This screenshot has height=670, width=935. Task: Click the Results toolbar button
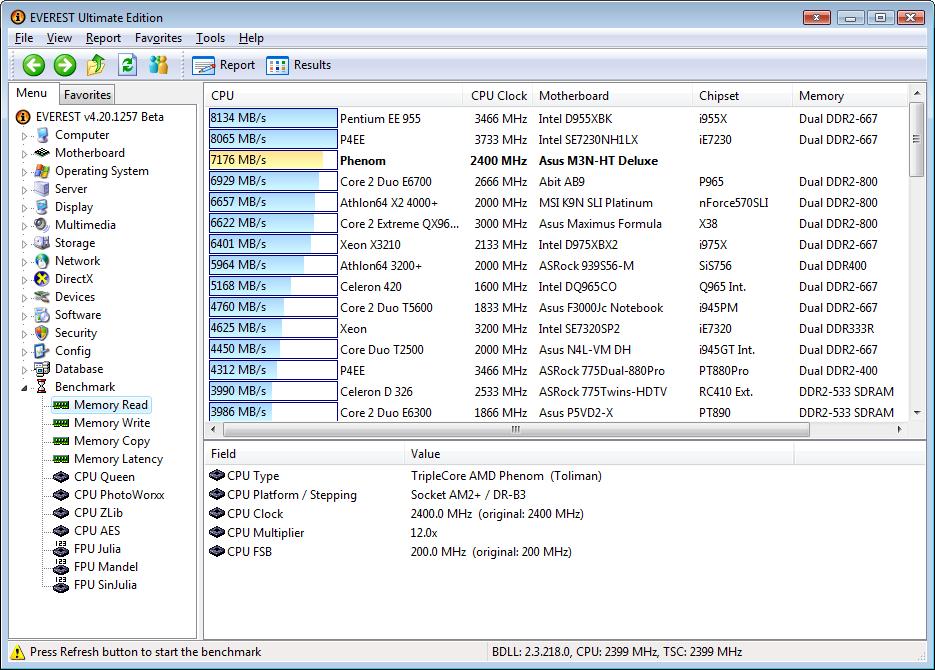(298, 65)
